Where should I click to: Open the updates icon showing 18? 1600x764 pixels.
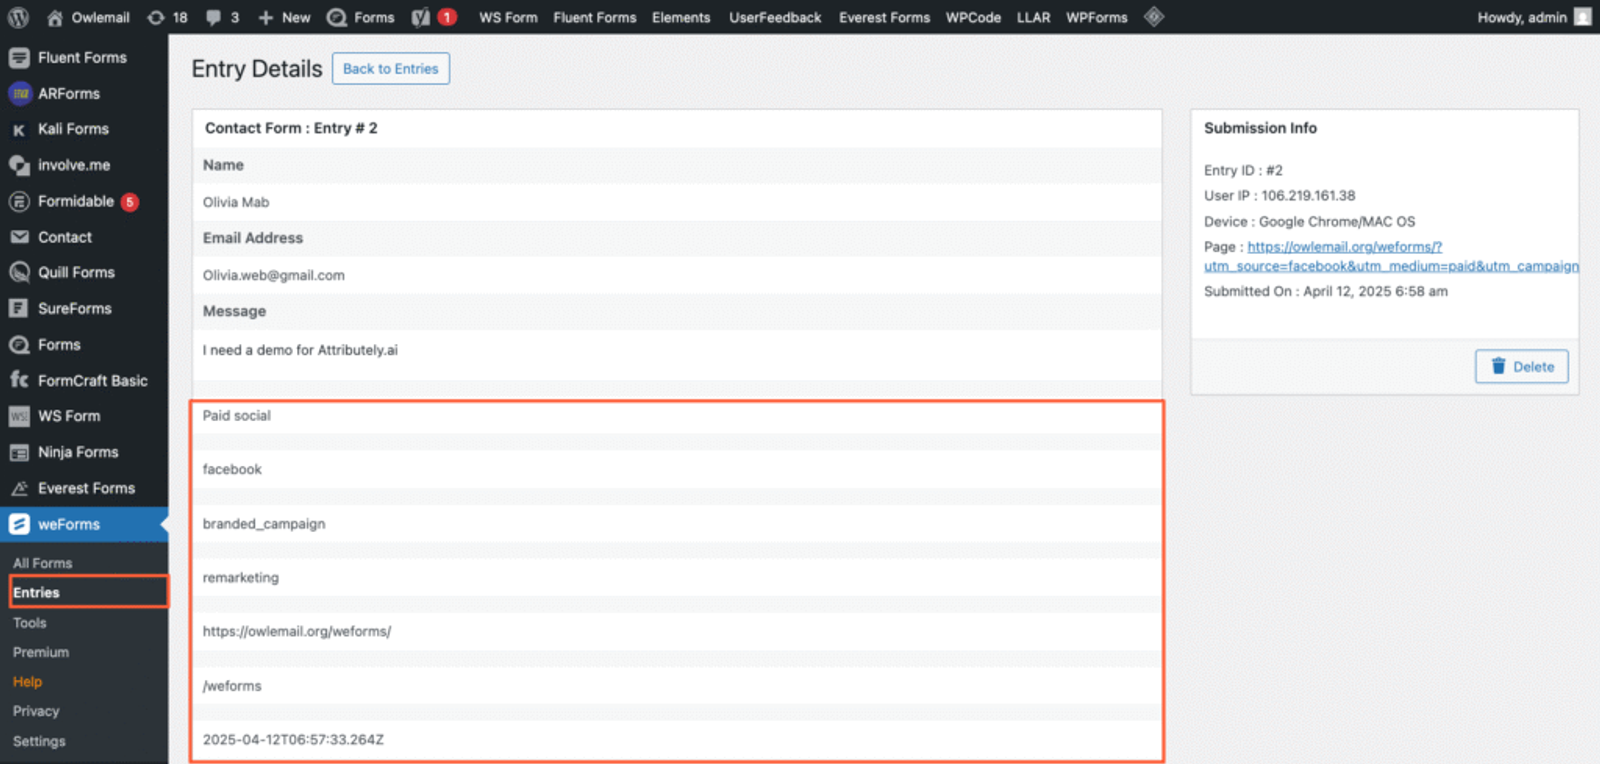pyautogui.click(x=156, y=17)
